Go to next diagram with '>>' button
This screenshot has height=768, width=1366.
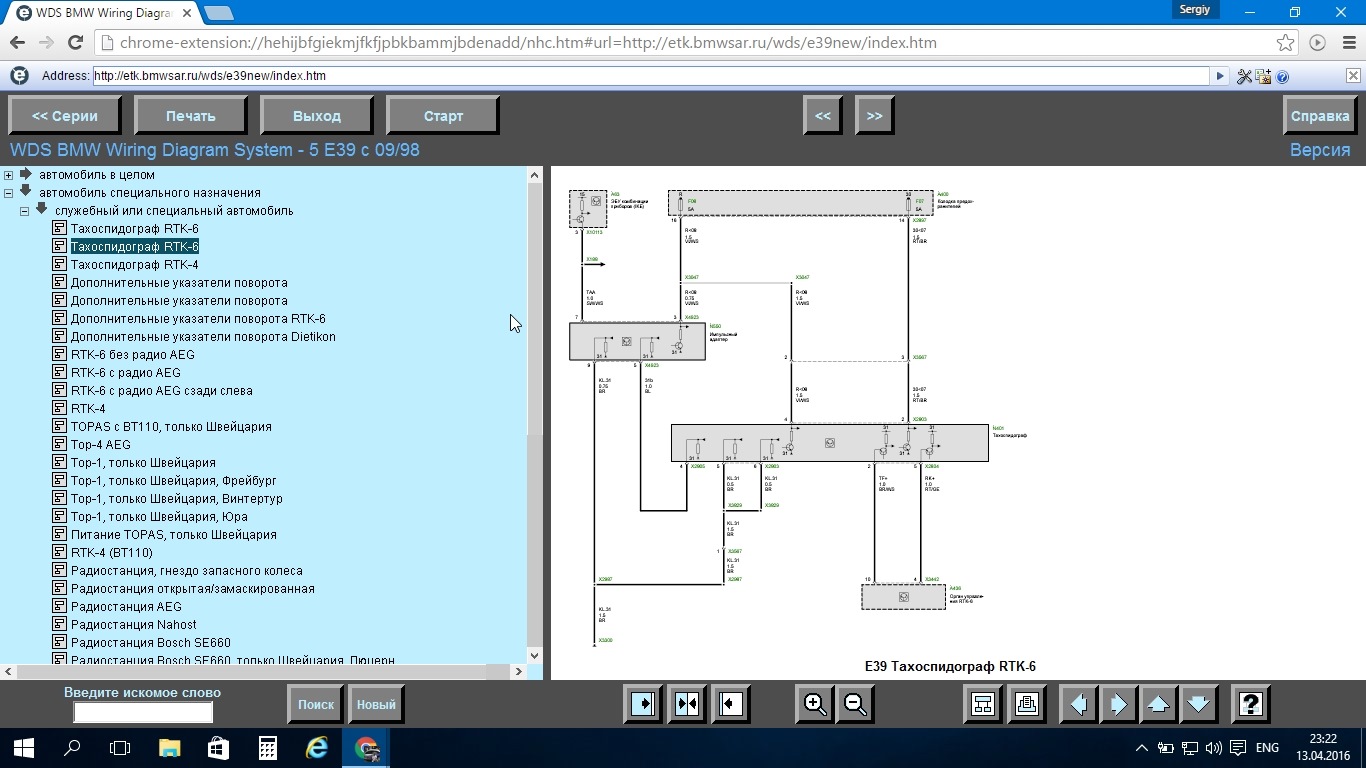click(x=875, y=115)
